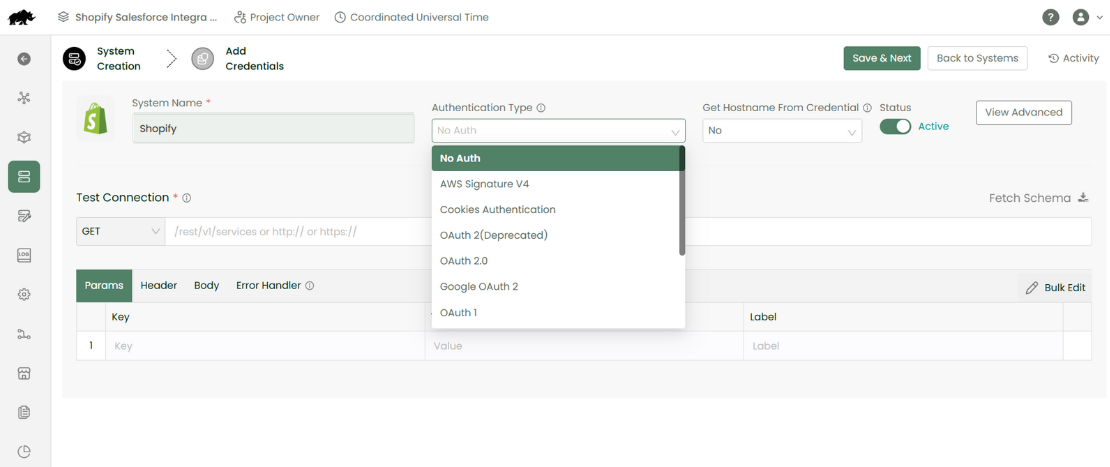This screenshot has height=467, width=1110.
Task: Click the Fetch Schema download icon
Action: [x=1082, y=198]
